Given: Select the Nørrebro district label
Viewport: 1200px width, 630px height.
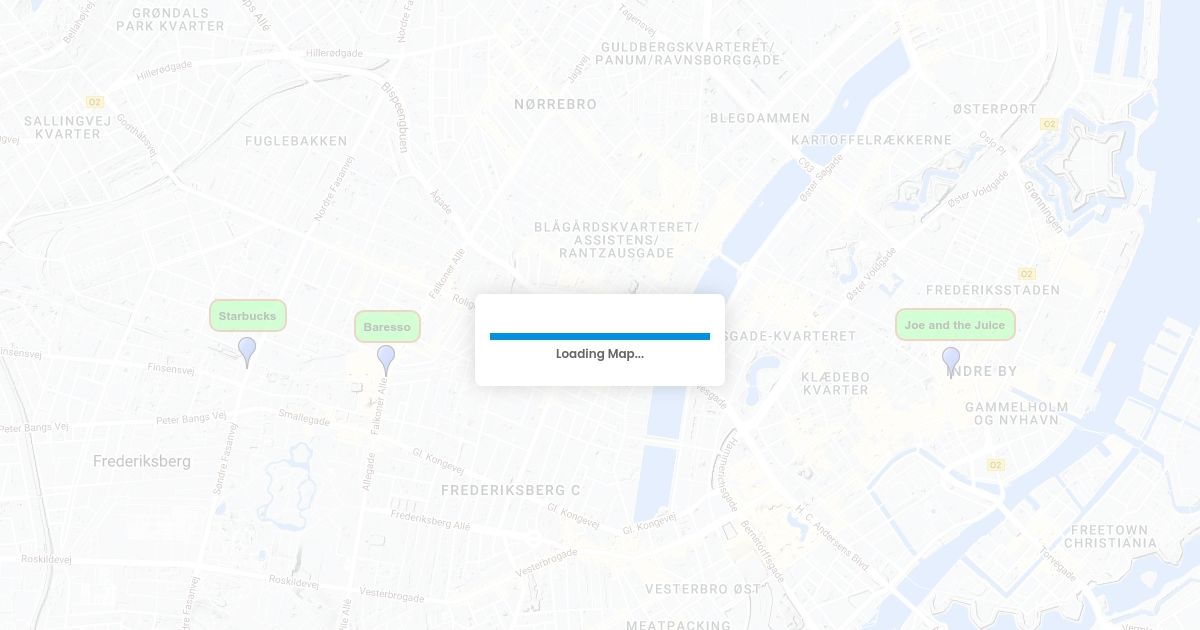Looking at the screenshot, I should (x=555, y=104).
